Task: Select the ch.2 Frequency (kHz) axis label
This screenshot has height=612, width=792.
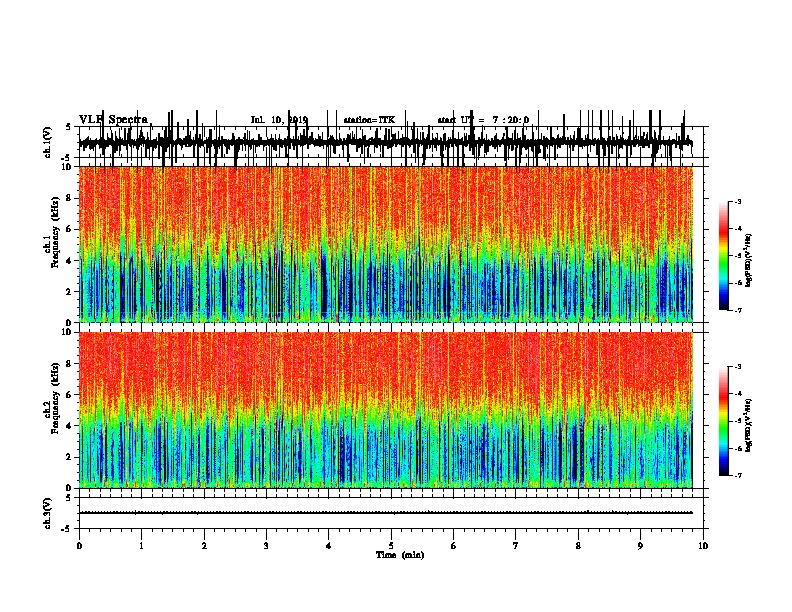Action: tap(53, 398)
